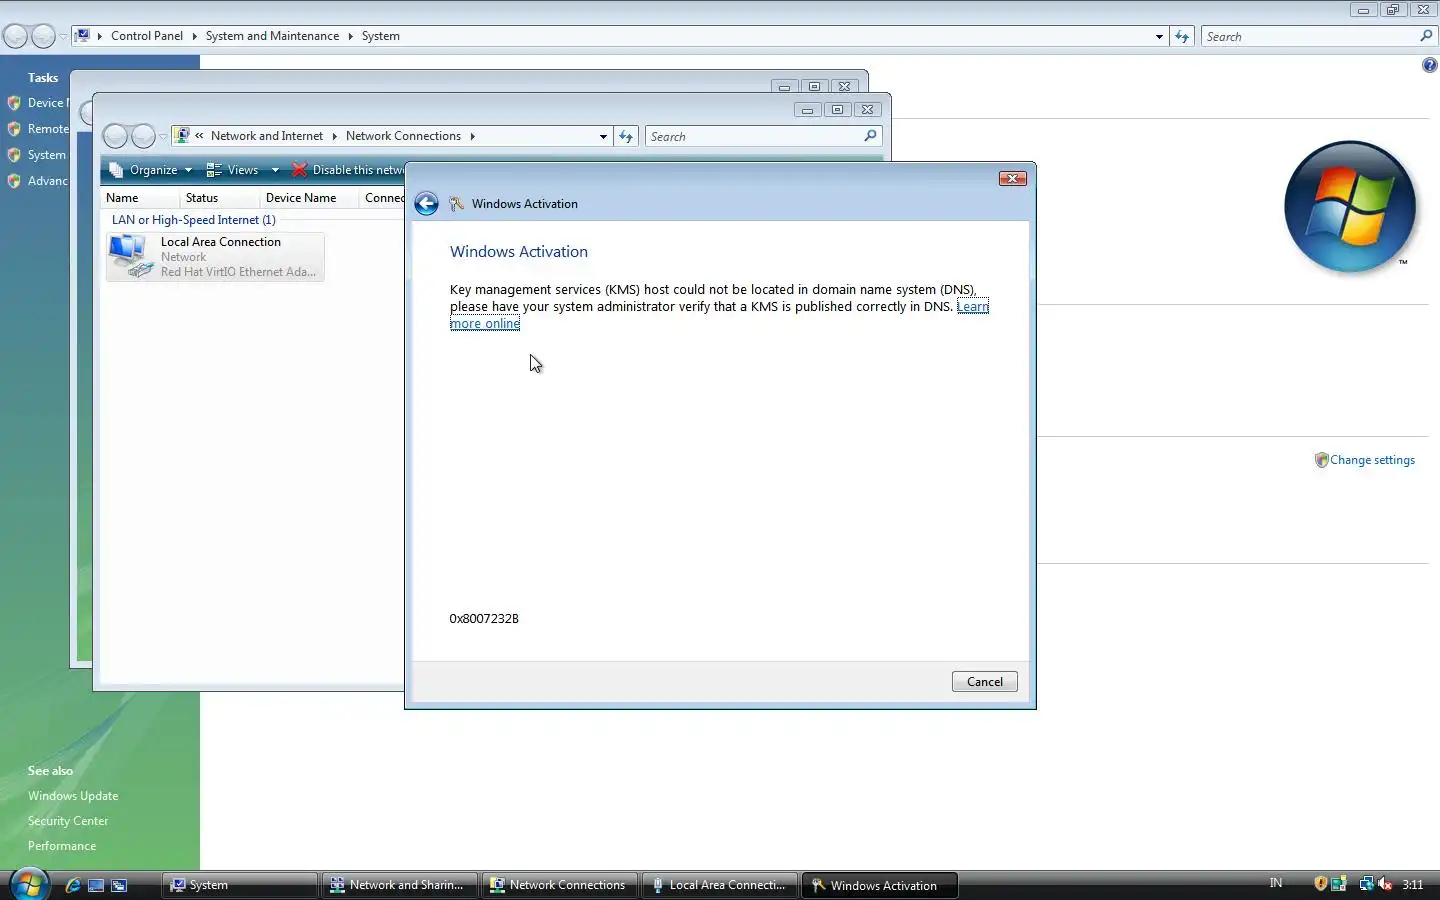Switch to System taskbar button
The width and height of the screenshot is (1440, 900).
click(x=240, y=885)
